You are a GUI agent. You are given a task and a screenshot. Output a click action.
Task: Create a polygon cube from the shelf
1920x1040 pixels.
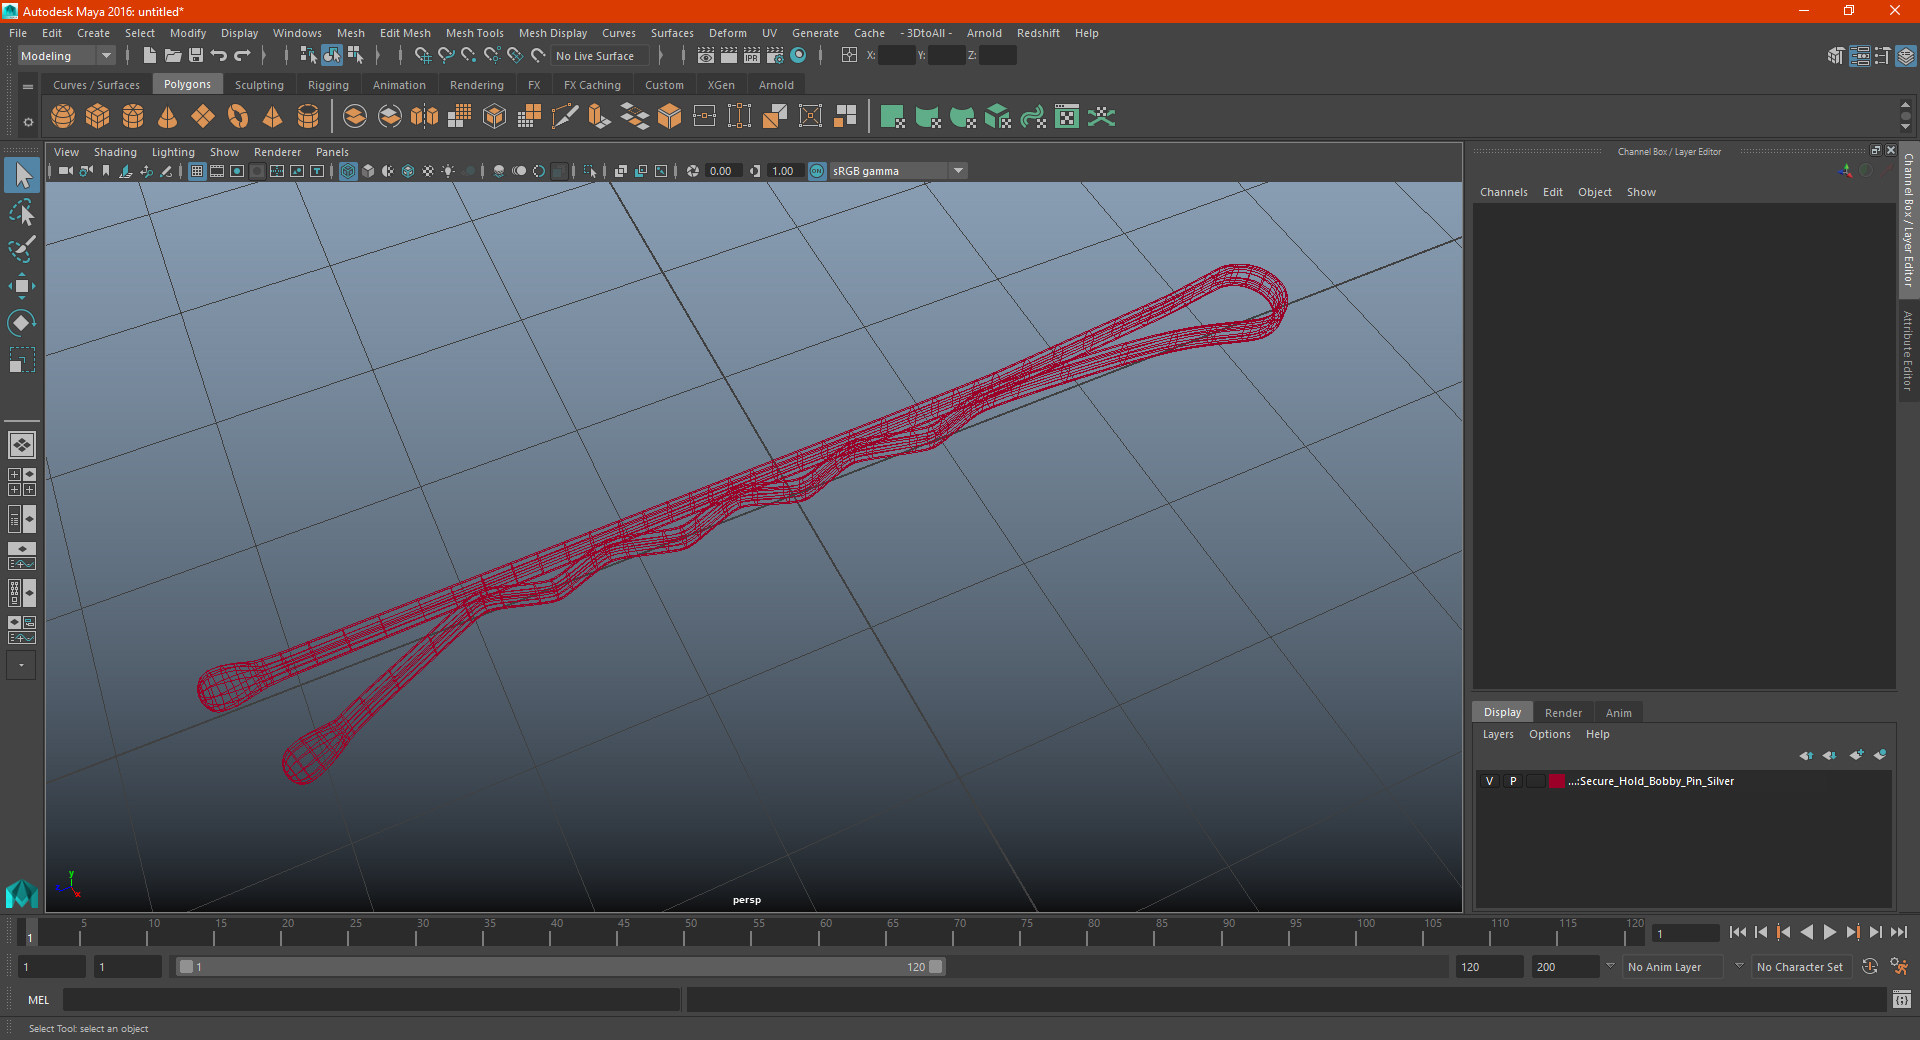click(98, 117)
